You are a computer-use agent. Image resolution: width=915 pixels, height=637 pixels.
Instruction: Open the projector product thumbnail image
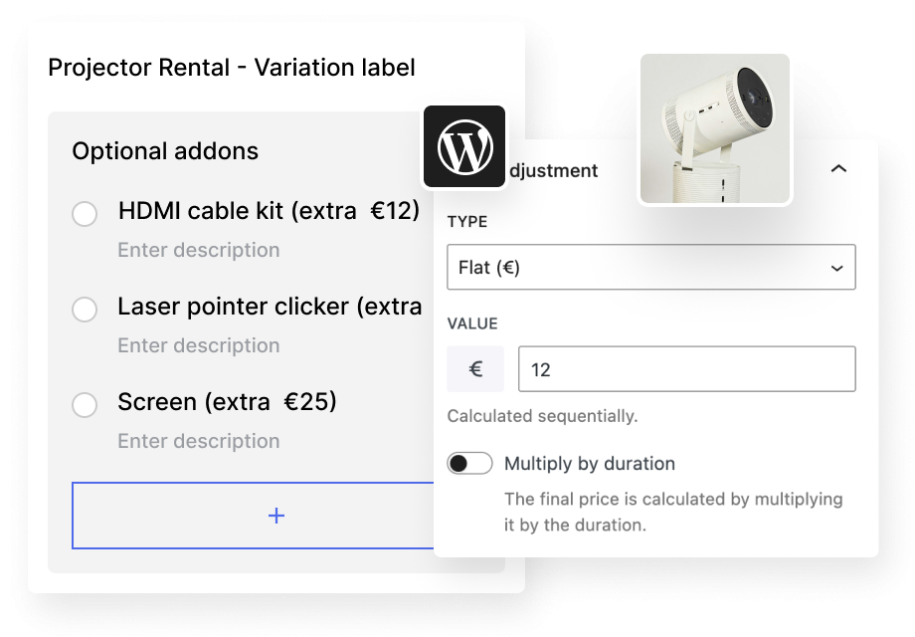[715, 128]
